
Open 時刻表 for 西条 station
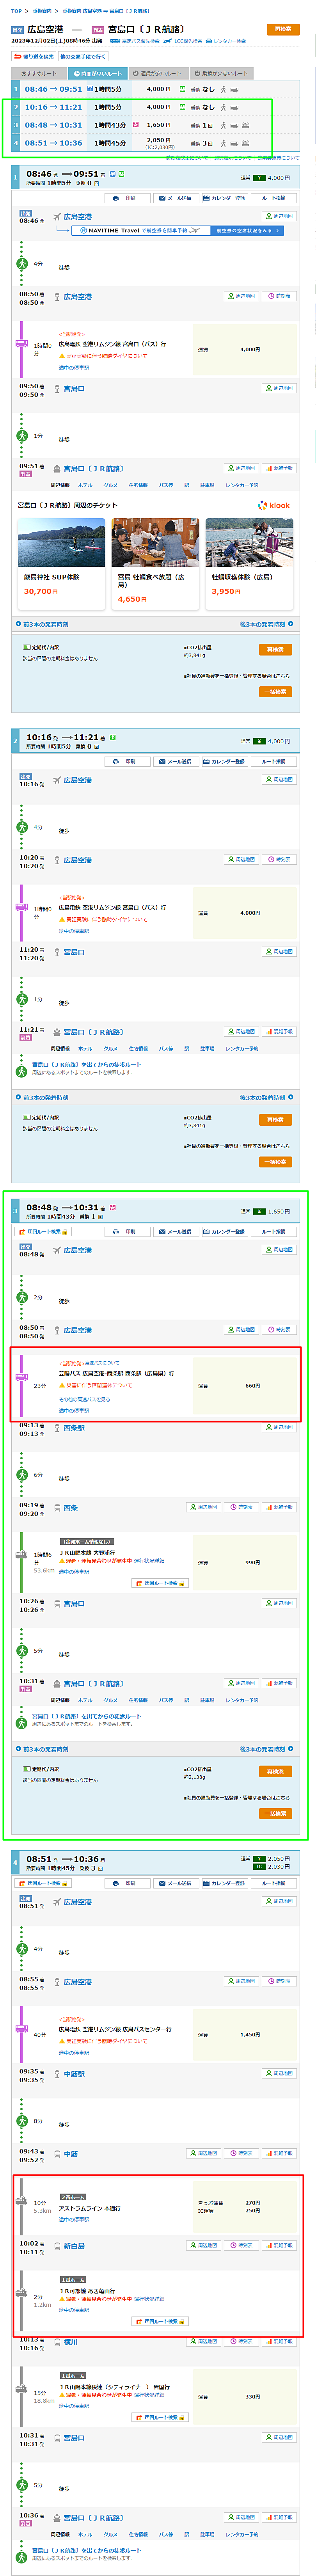point(241,1507)
